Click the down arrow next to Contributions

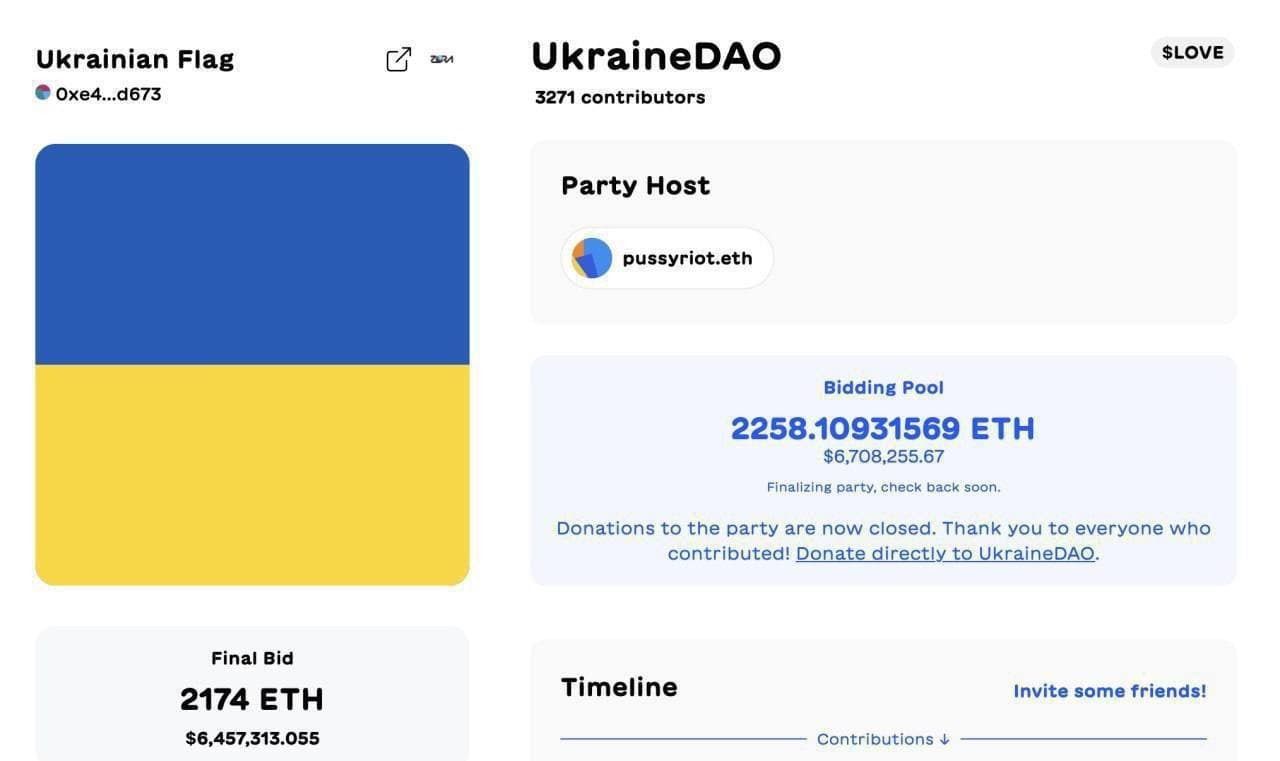pos(944,739)
